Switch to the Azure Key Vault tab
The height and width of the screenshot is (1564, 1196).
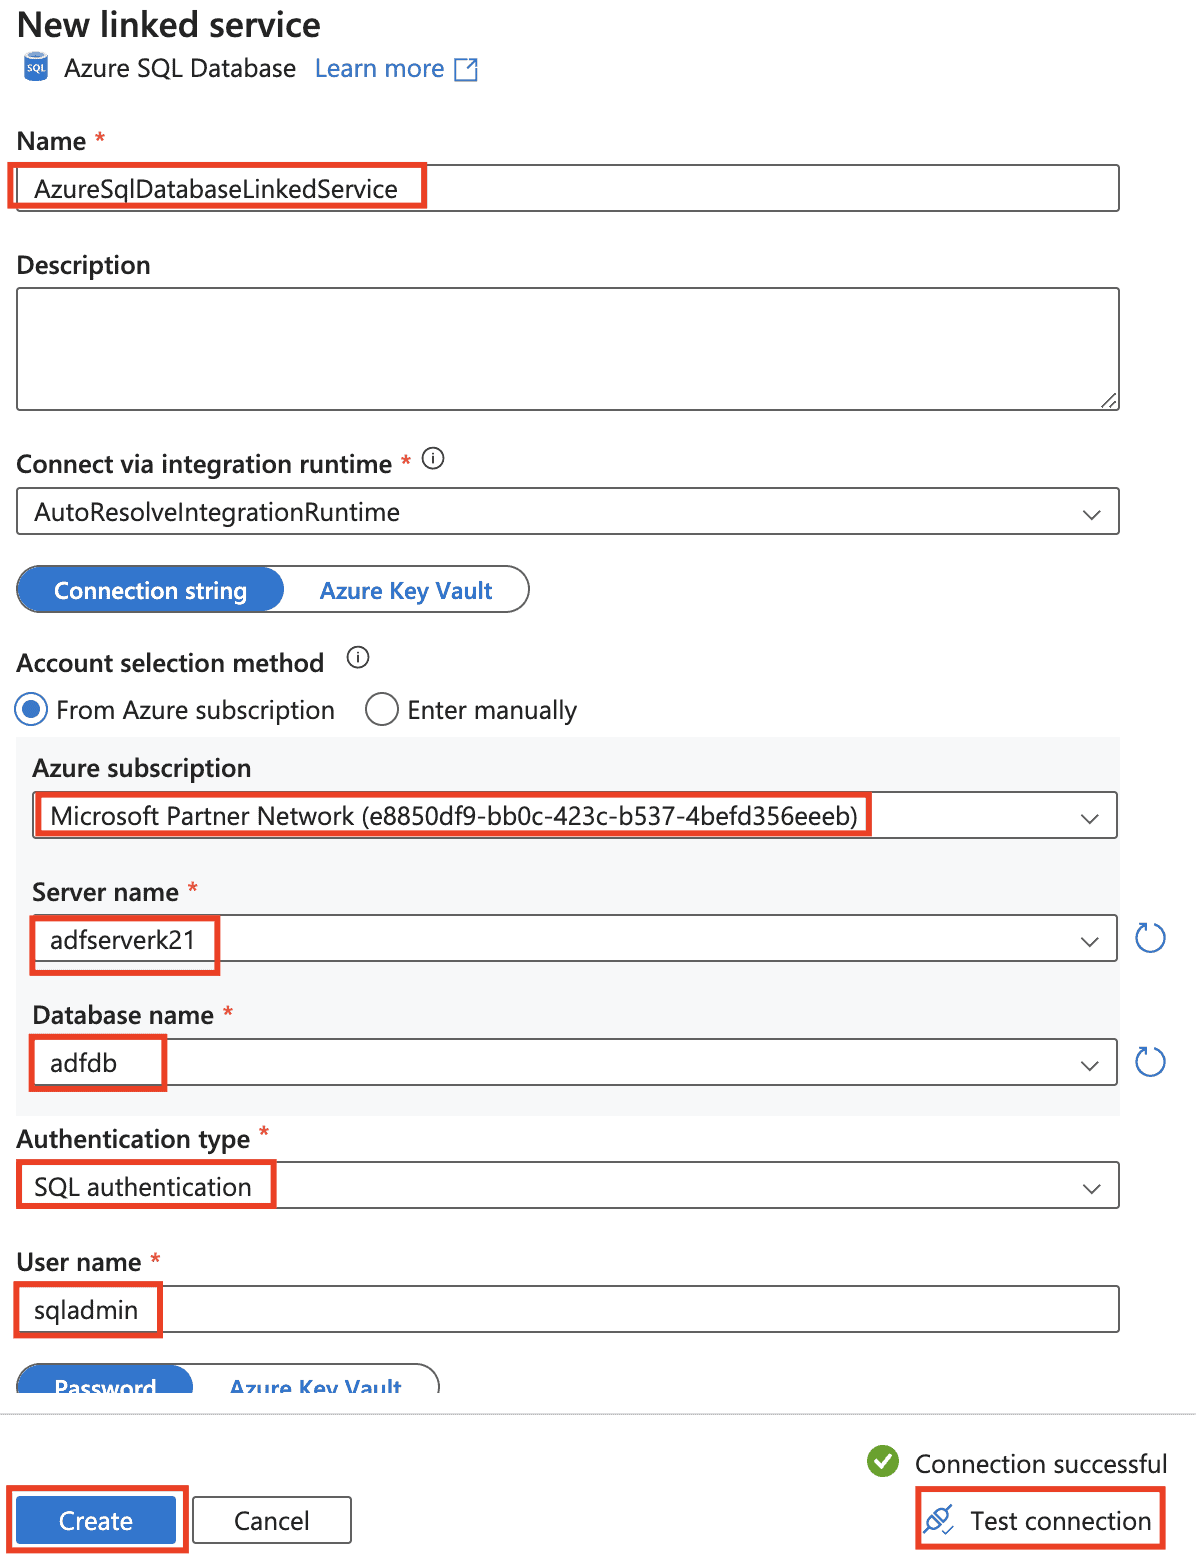click(406, 591)
